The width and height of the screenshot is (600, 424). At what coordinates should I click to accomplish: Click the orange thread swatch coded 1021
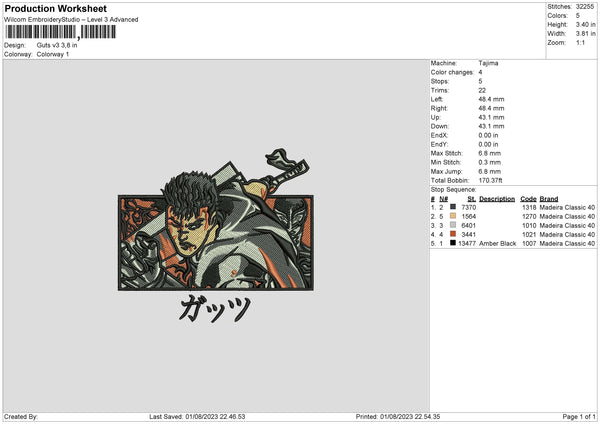pos(453,234)
